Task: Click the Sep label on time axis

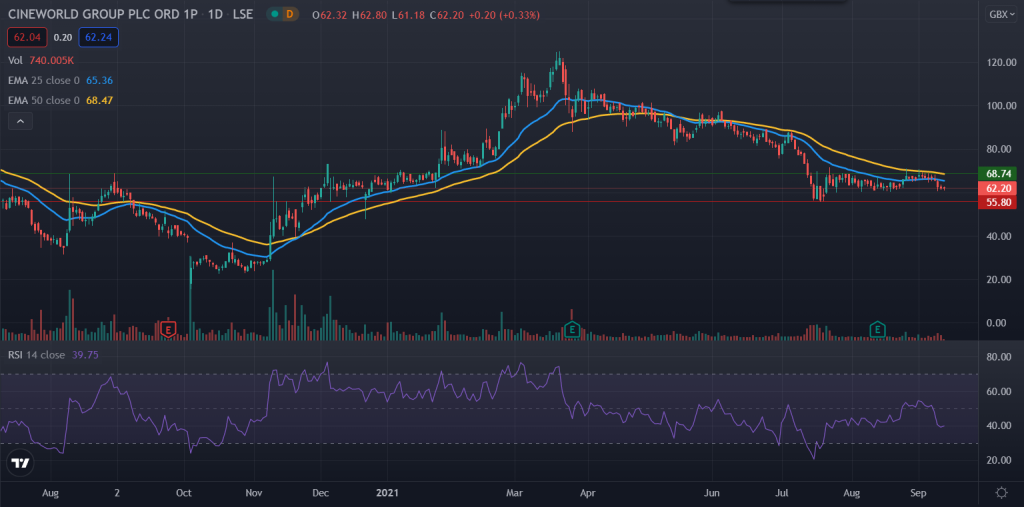Action: click(918, 491)
